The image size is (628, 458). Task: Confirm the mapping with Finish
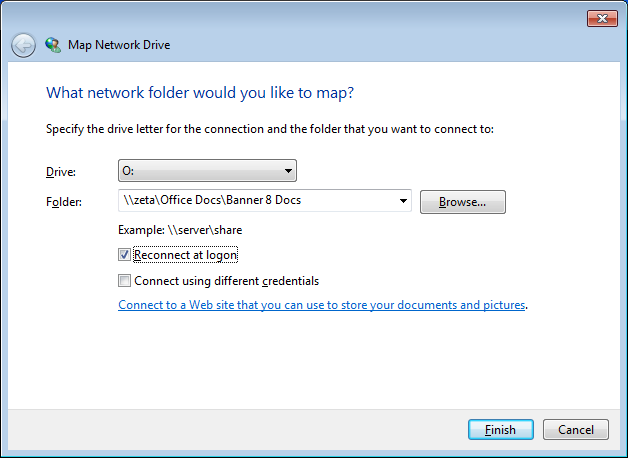[x=501, y=430]
